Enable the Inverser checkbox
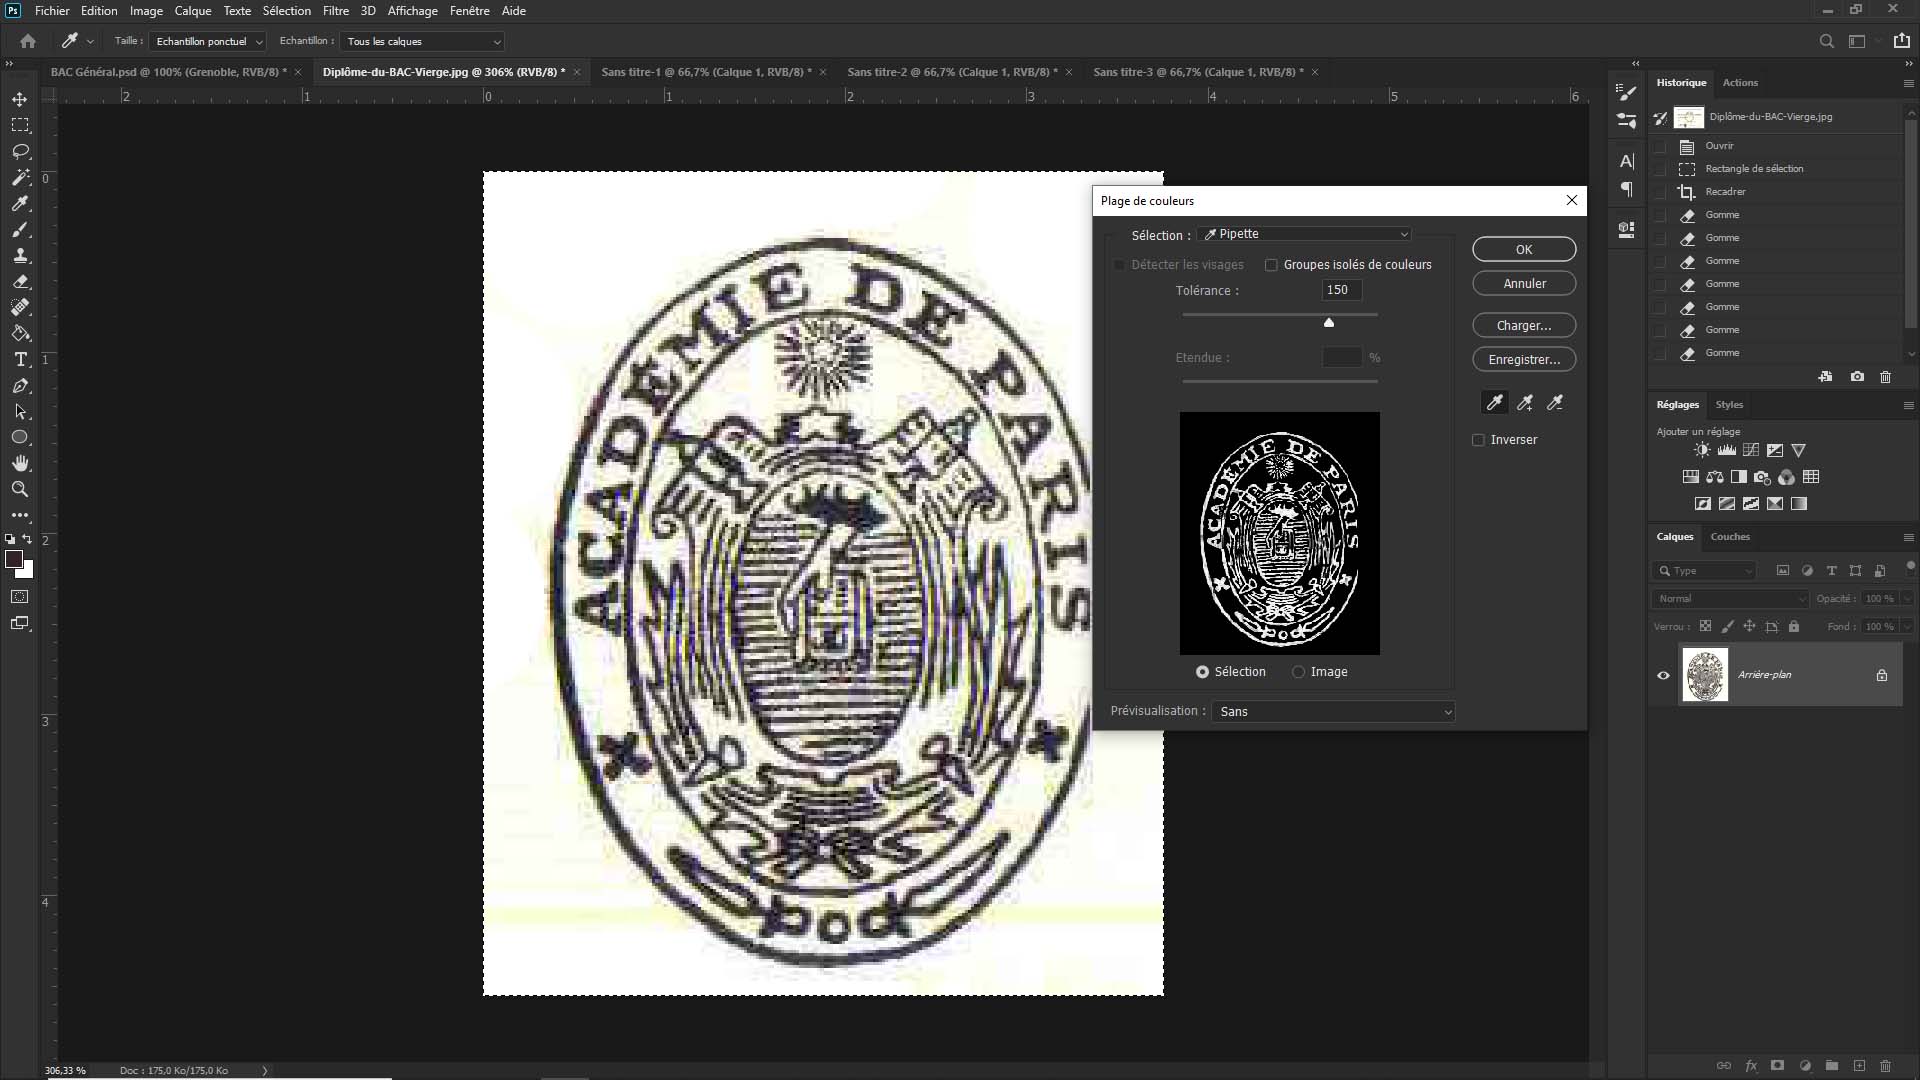The height and width of the screenshot is (1080, 1920). point(1478,440)
